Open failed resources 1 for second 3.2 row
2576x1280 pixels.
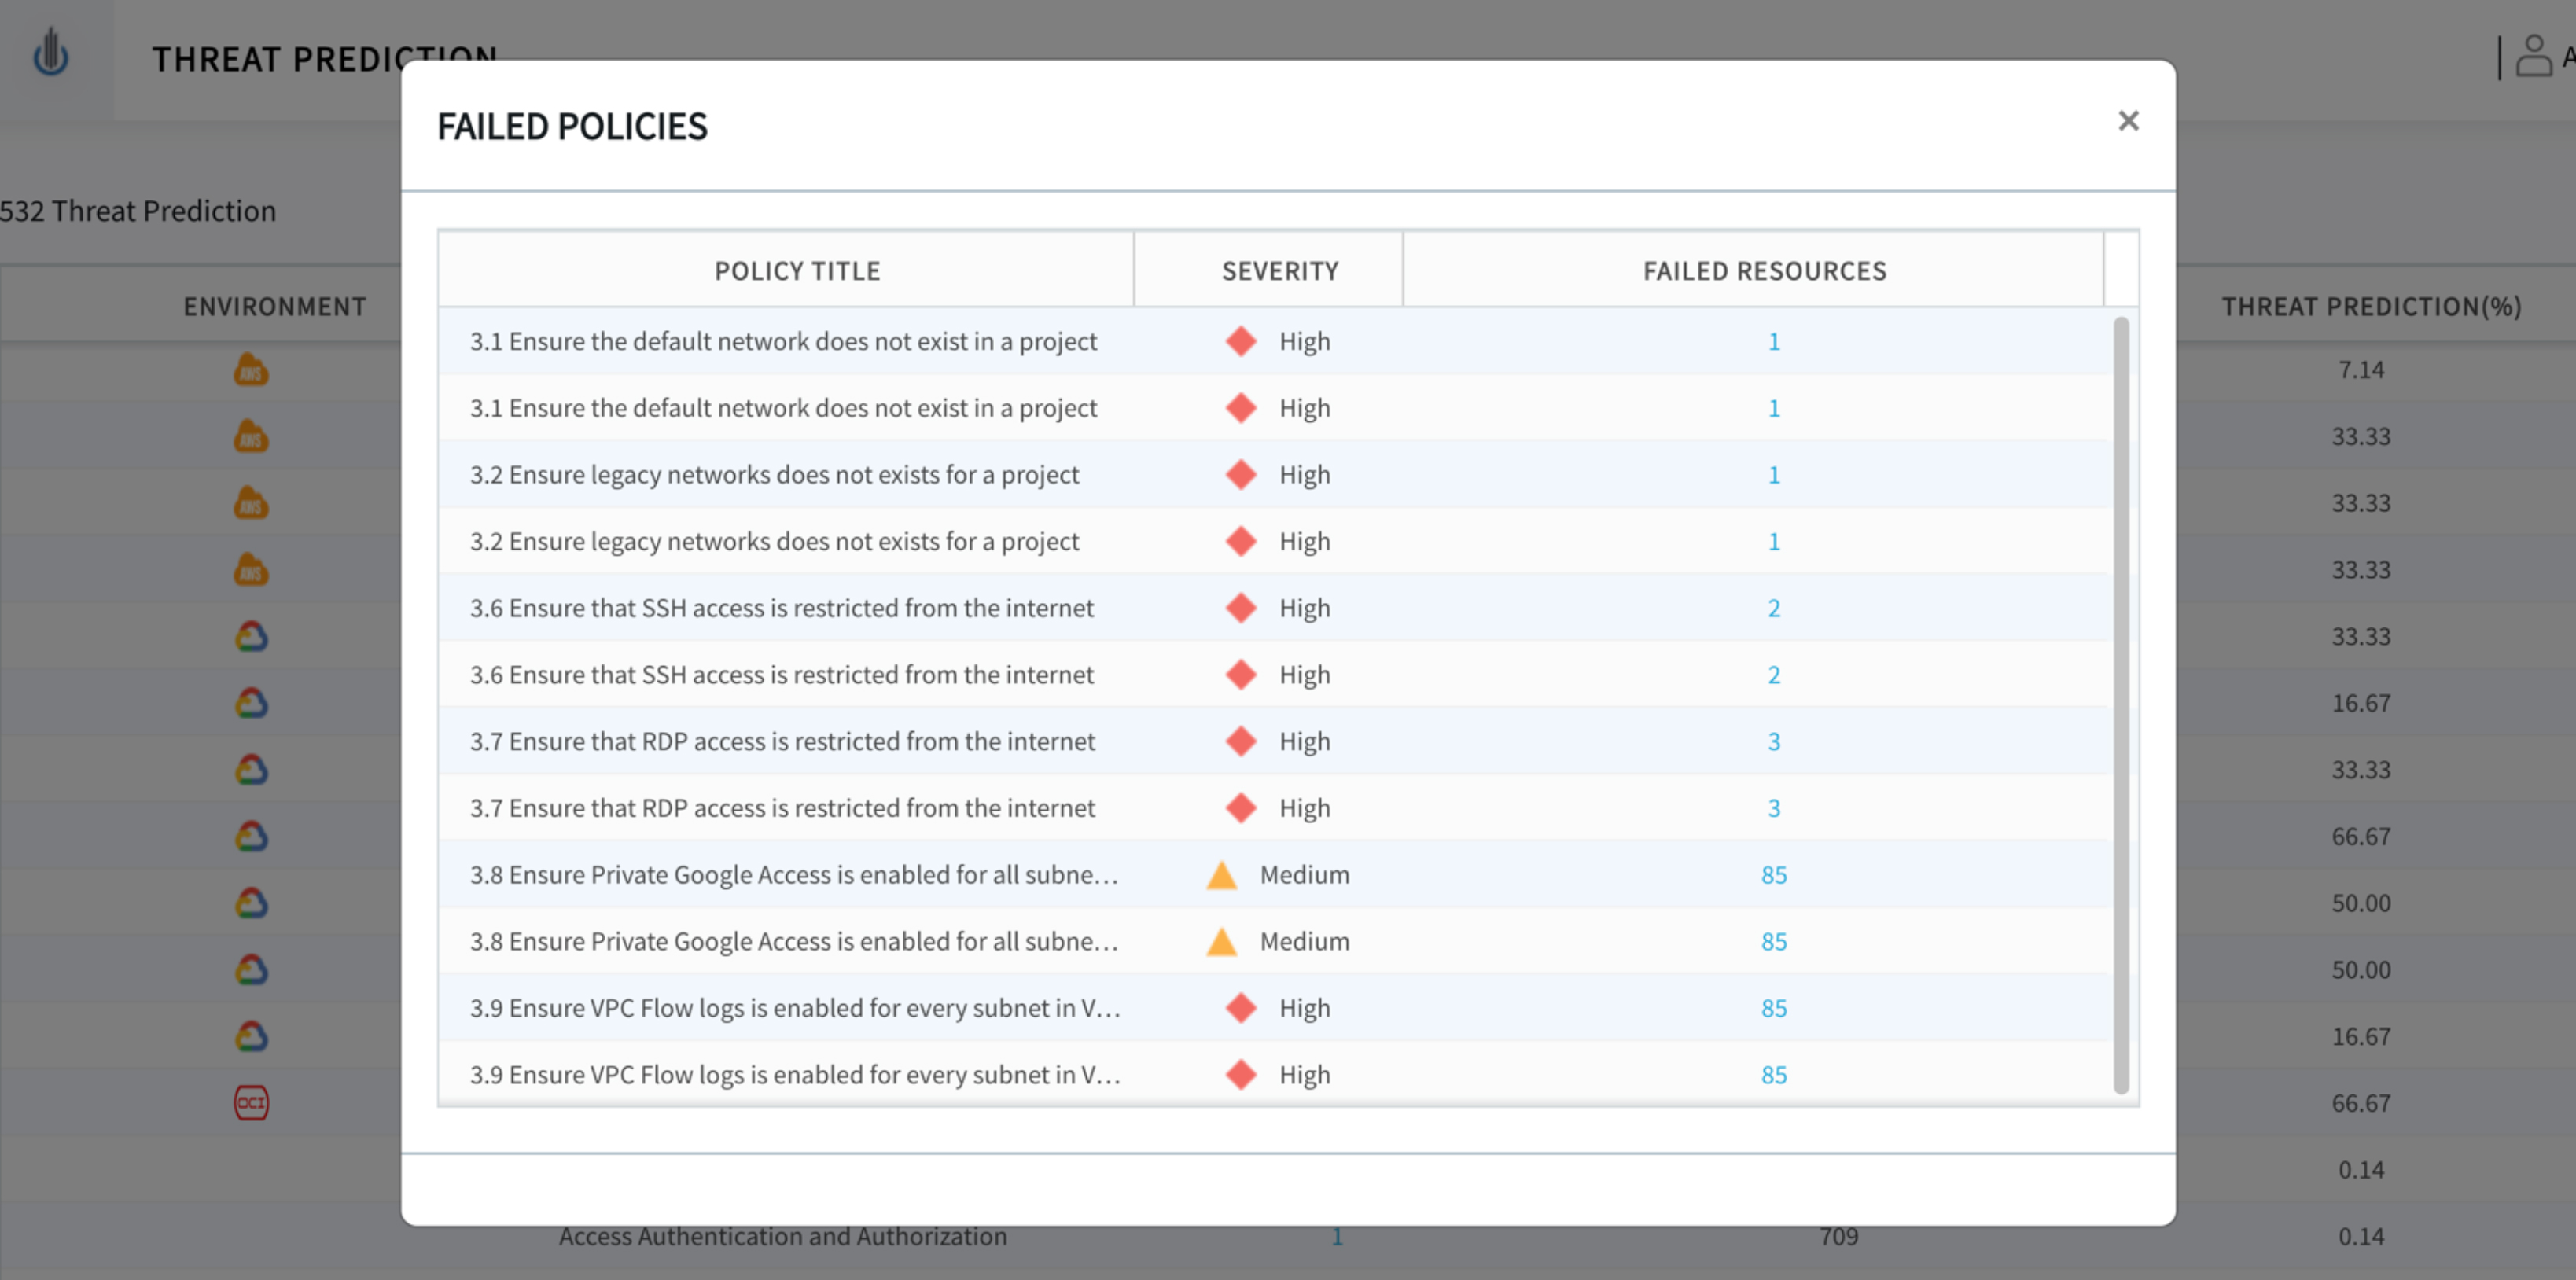[1774, 542]
